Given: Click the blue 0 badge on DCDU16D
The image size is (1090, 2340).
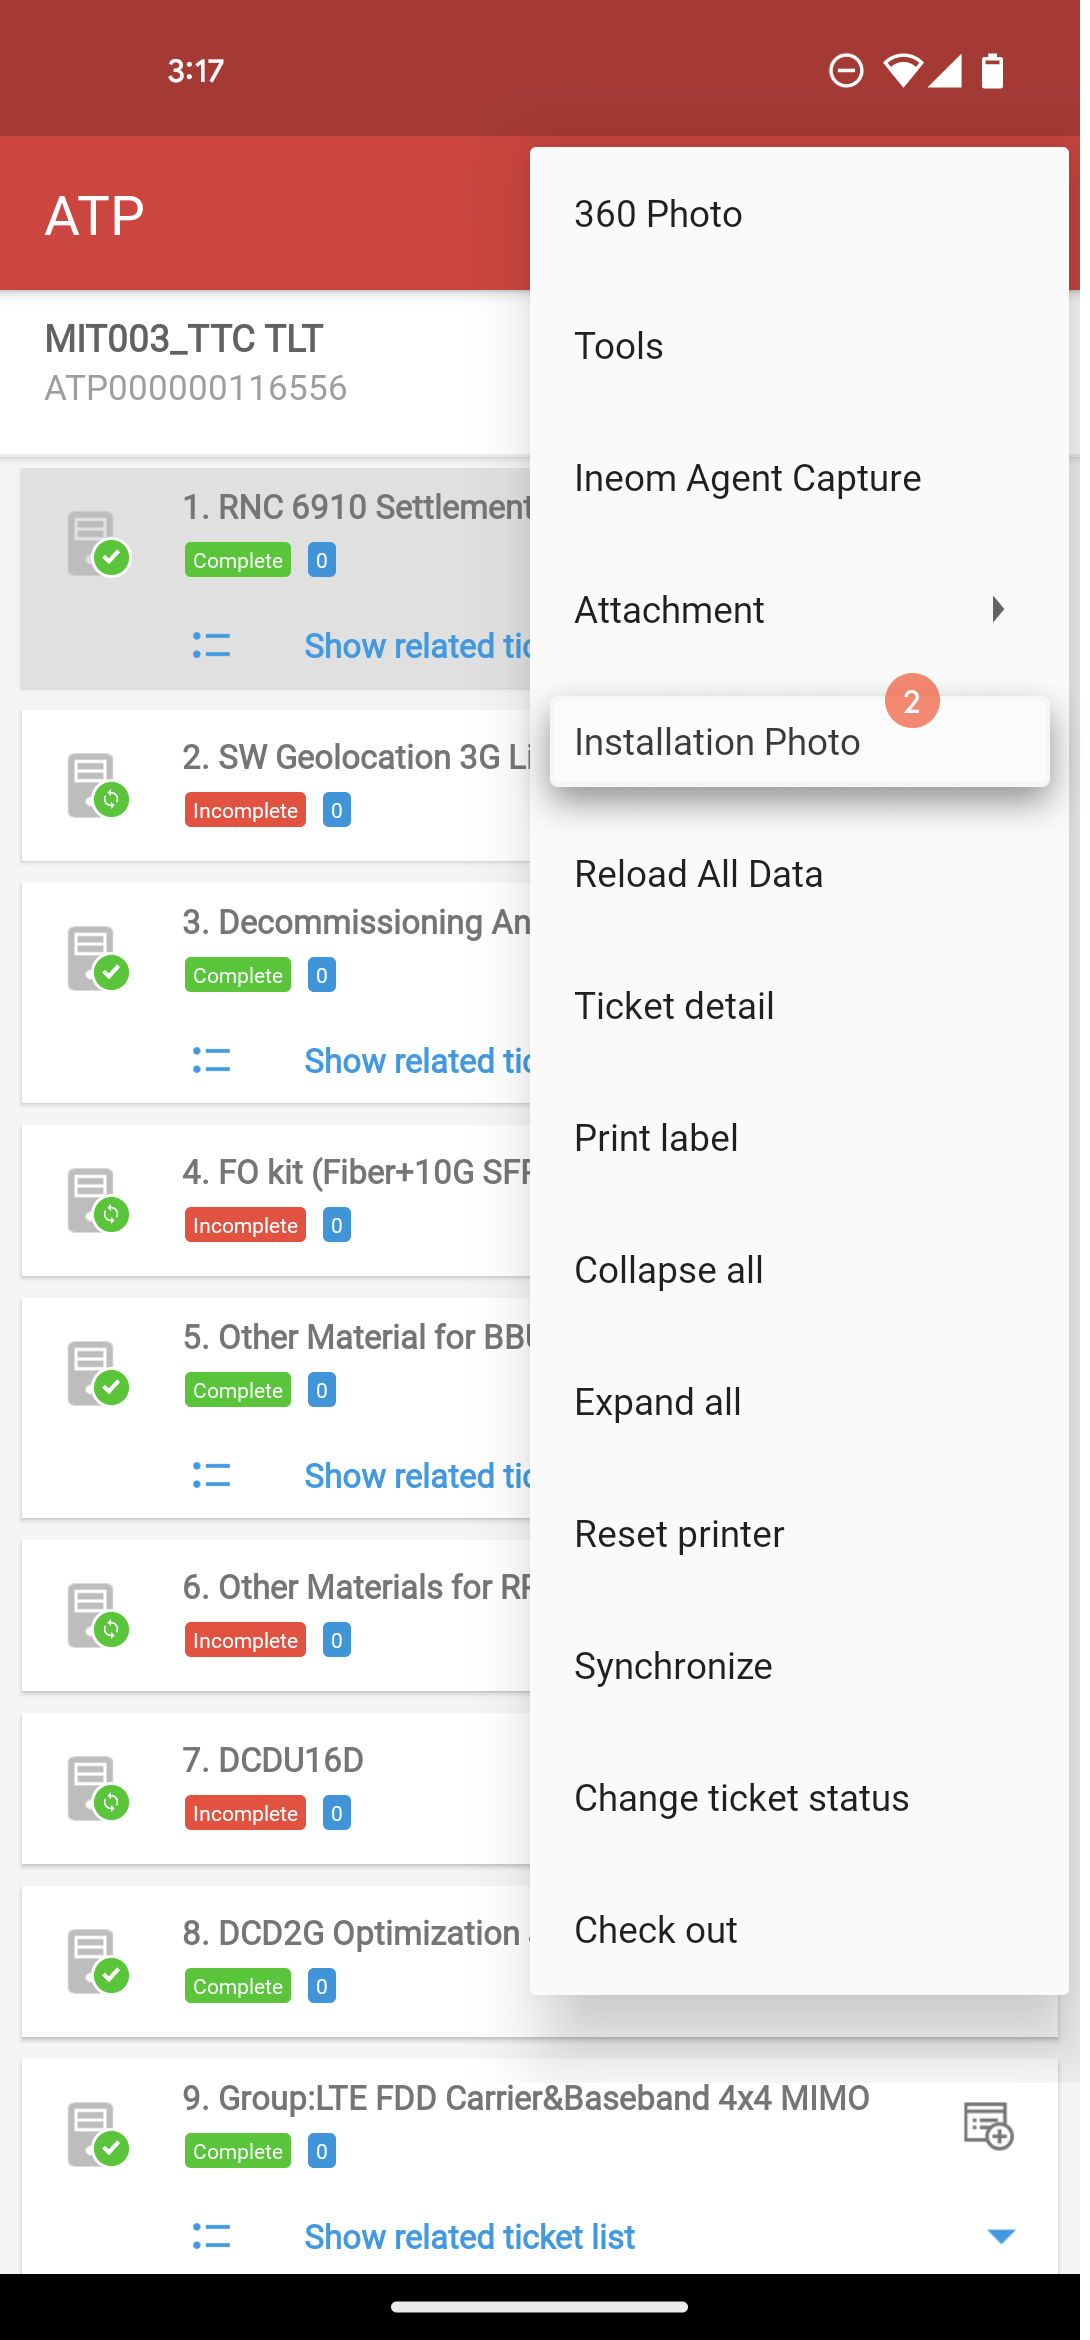Looking at the screenshot, I should 337,1813.
